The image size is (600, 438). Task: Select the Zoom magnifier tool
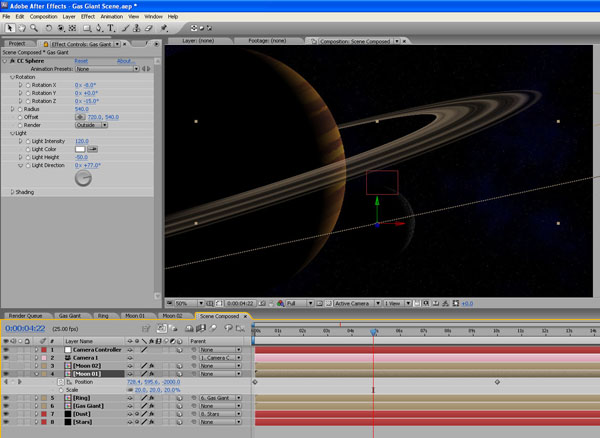point(33,28)
